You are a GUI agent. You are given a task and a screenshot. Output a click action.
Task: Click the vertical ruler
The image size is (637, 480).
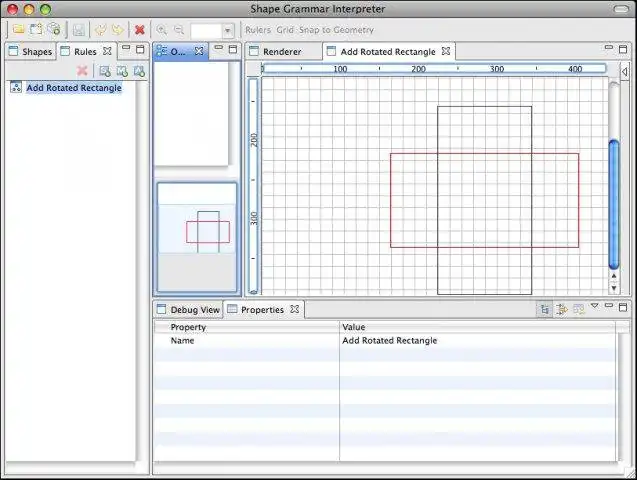(253, 186)
